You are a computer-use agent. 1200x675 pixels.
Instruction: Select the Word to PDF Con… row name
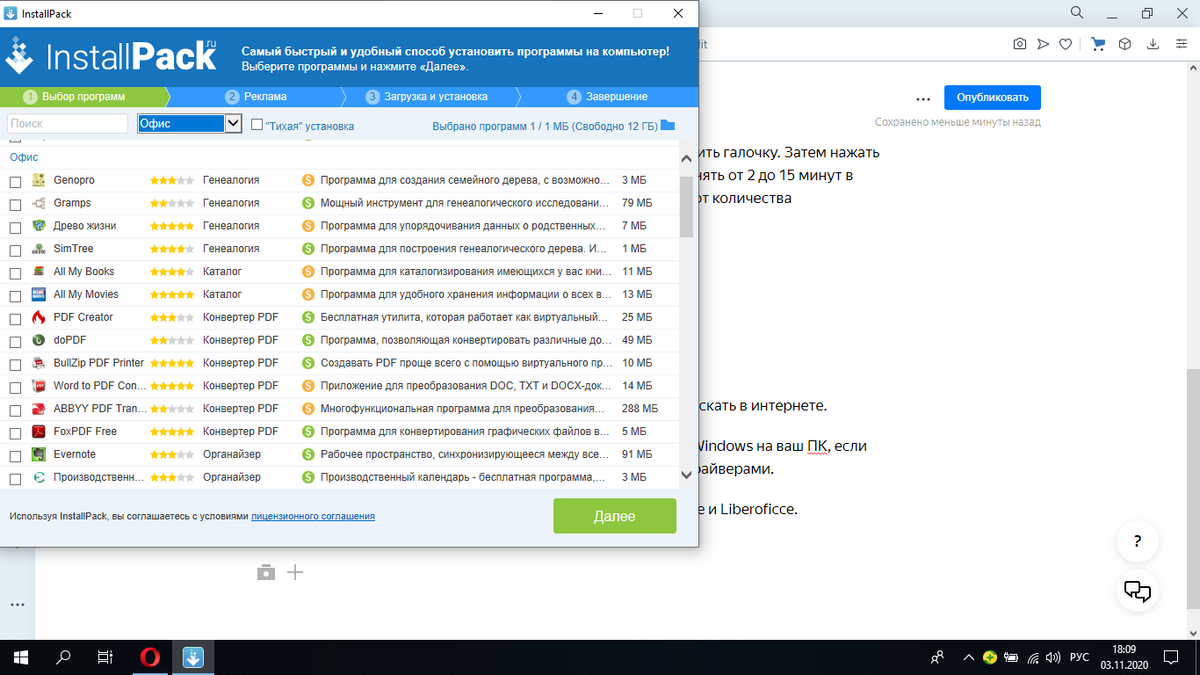(x=98, y=386)
